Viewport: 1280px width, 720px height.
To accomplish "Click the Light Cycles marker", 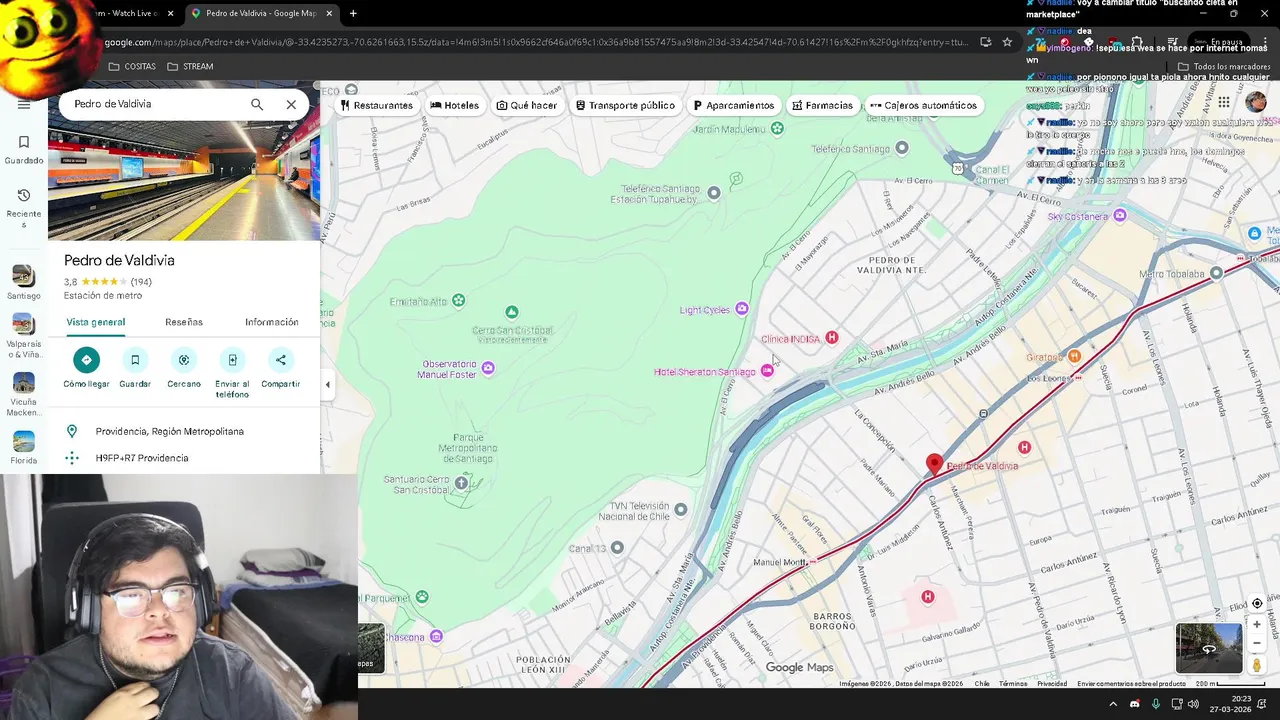I will (741, 309).
